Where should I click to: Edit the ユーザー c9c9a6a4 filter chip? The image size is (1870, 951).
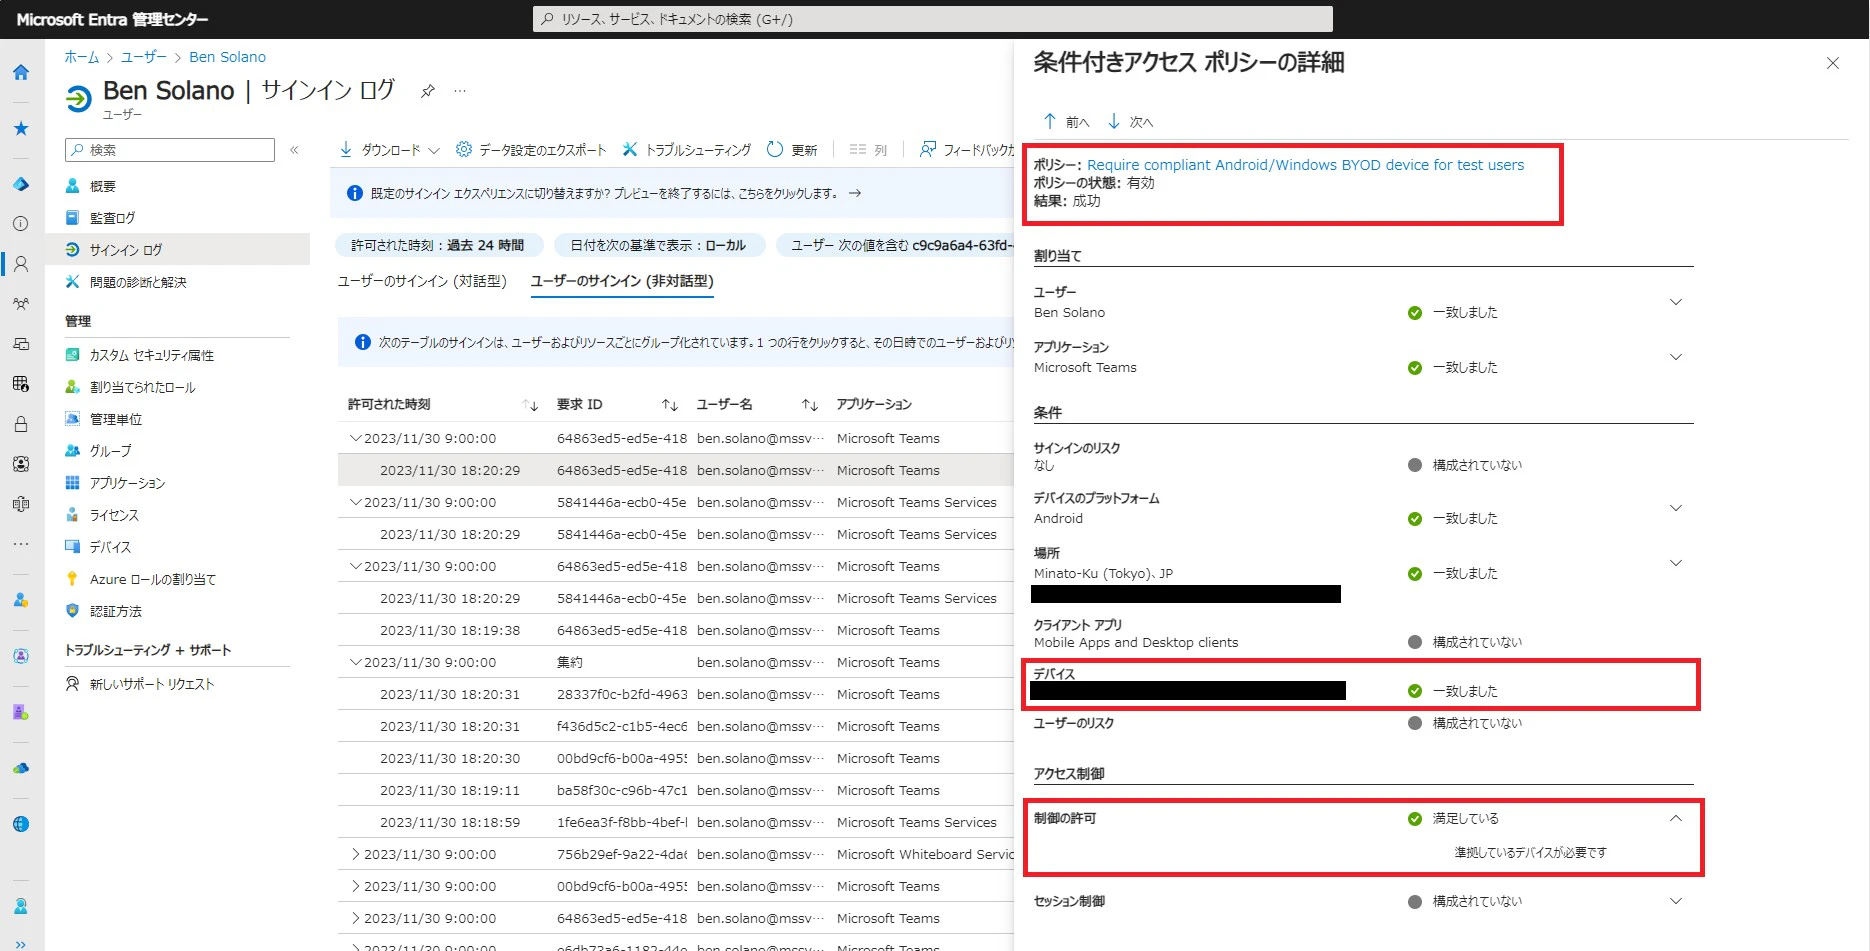pos(896,245)
